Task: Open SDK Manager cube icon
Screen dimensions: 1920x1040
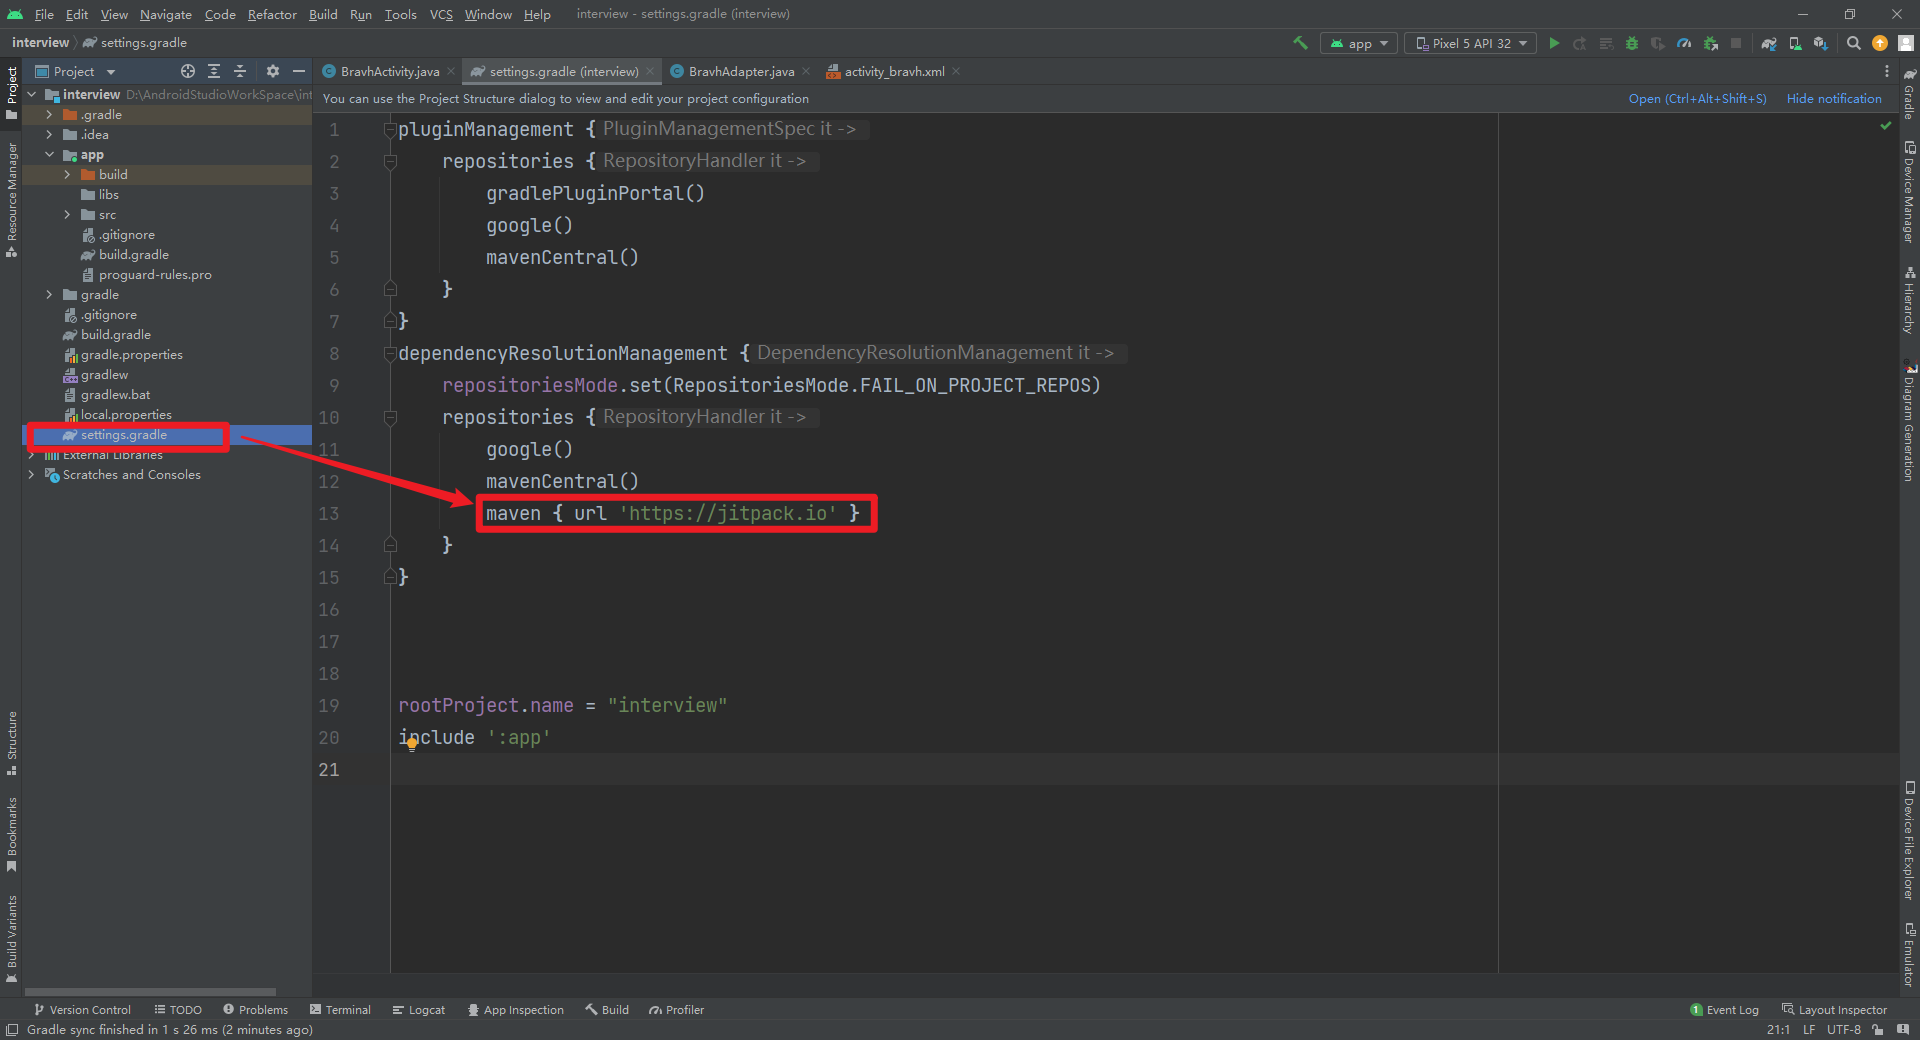Action: (x=1821, y=43)
